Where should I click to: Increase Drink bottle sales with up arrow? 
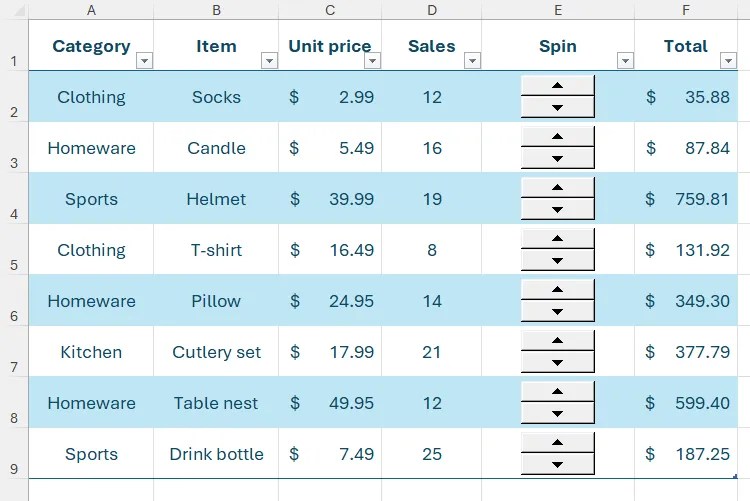[558, 443]
